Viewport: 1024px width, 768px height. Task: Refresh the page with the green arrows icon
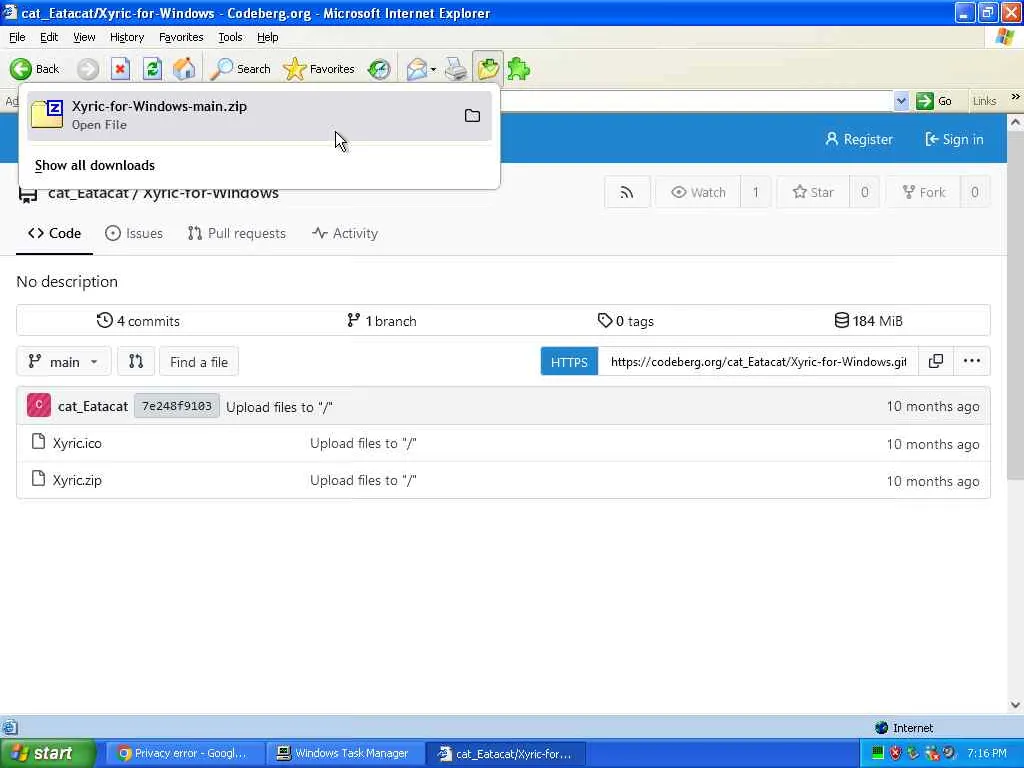(x=152, y=69)
